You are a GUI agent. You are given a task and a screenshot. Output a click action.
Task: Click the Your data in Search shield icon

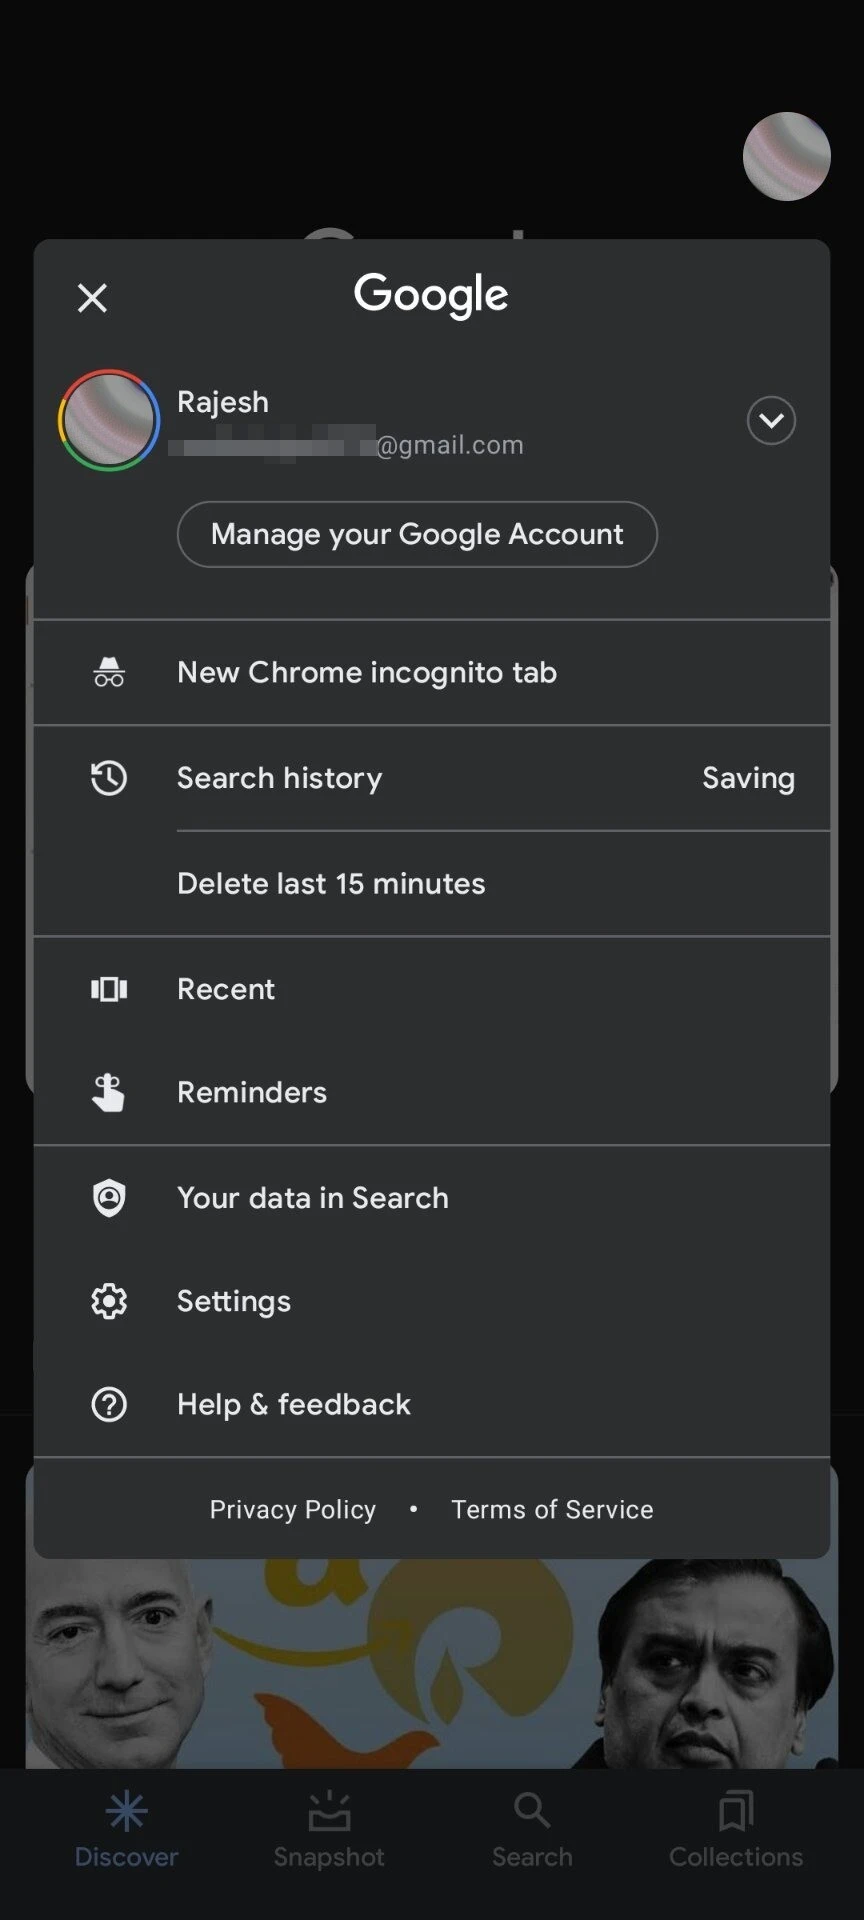(109, 1197)
